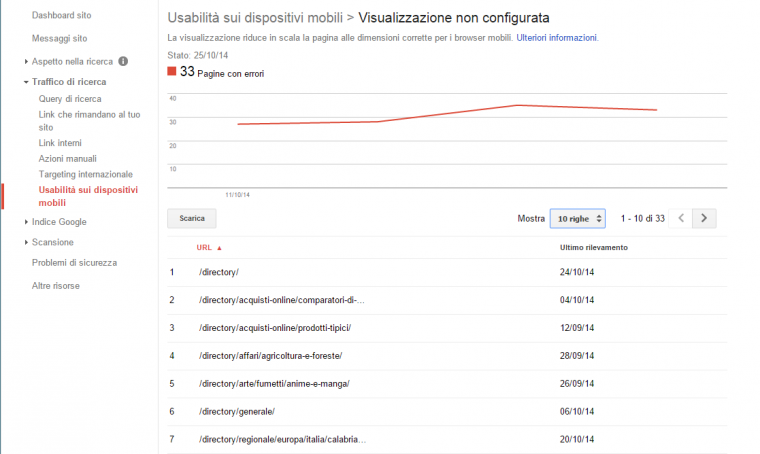
Task: Click Usabilità sui dispositivi mobili breadcrumb
Action: pyautogui.click(x=255, y=18)
